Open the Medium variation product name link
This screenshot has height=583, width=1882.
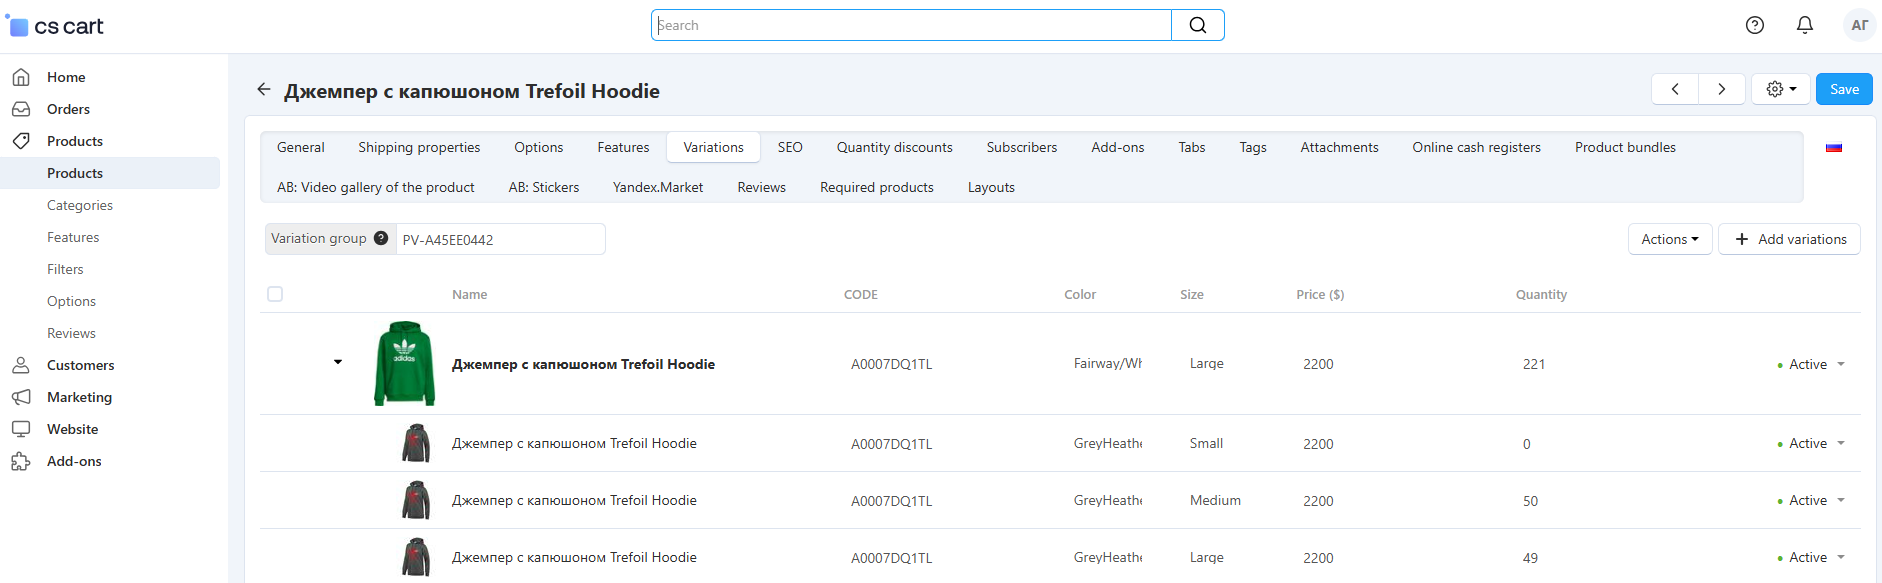coord(574,500)
